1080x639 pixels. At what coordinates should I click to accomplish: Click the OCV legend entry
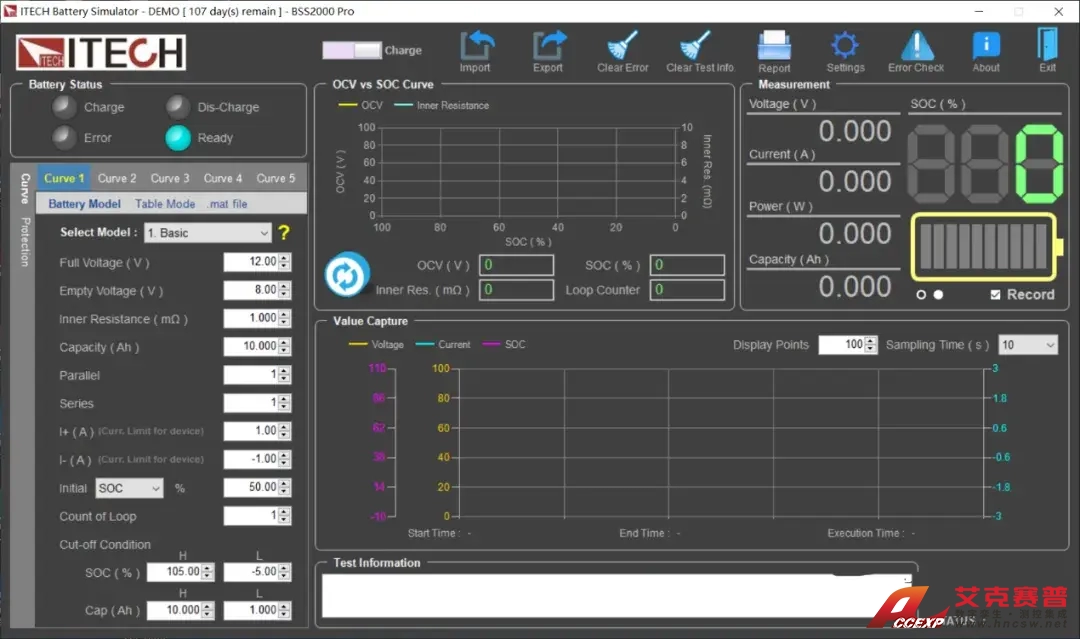click(x=361, y=105)
